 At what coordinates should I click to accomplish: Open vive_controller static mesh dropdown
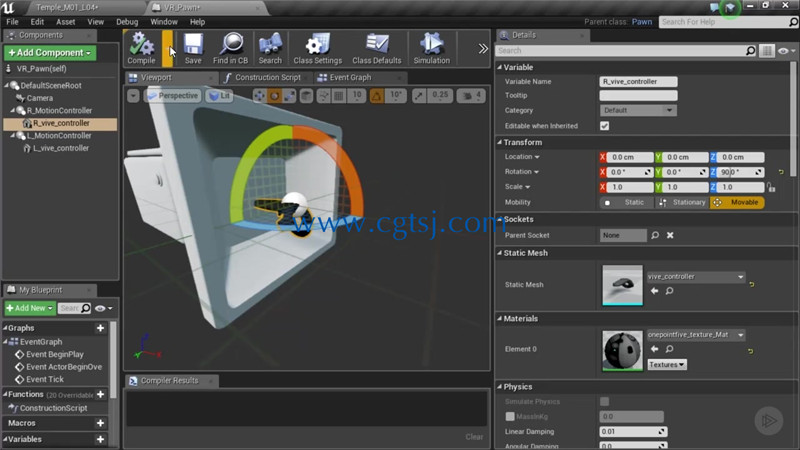(696, 277)
